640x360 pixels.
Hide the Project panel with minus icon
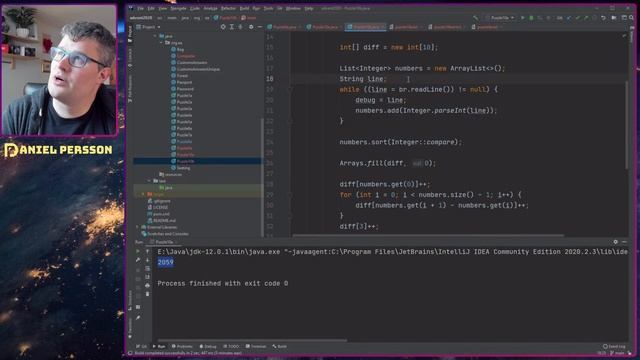260,27
